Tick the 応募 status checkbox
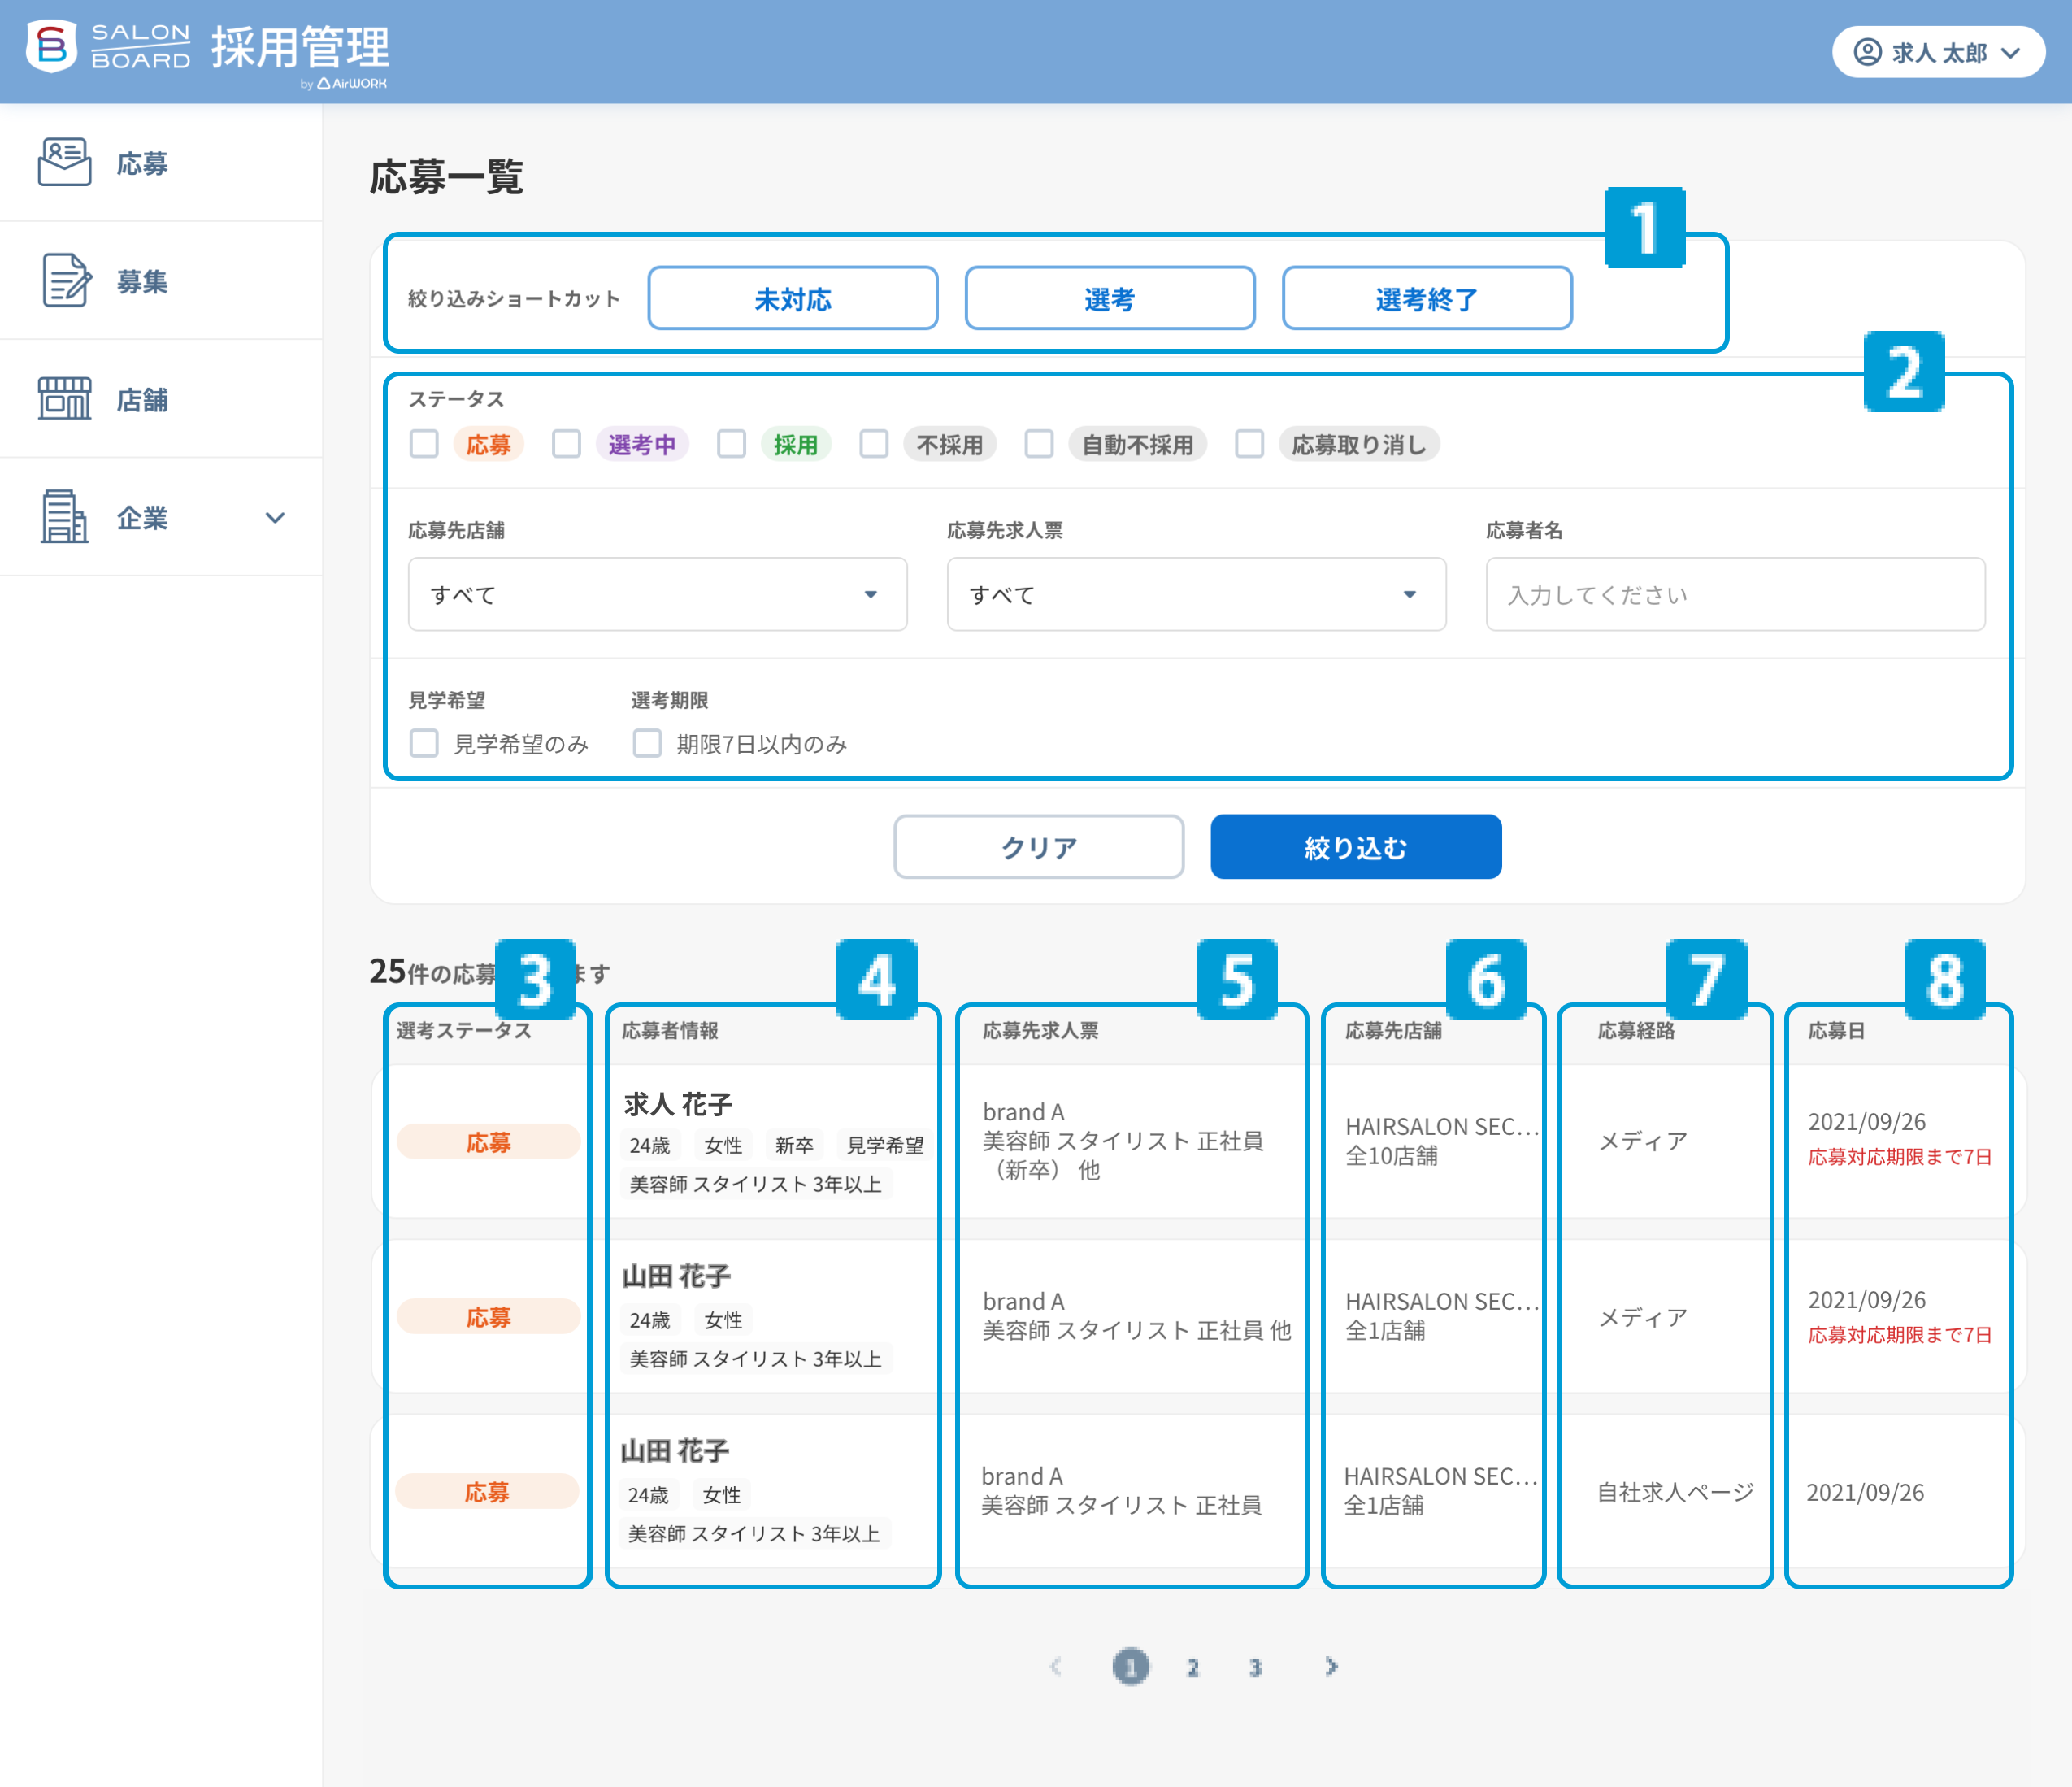This screenshot has height=1787, width=2072. point(424,443)
